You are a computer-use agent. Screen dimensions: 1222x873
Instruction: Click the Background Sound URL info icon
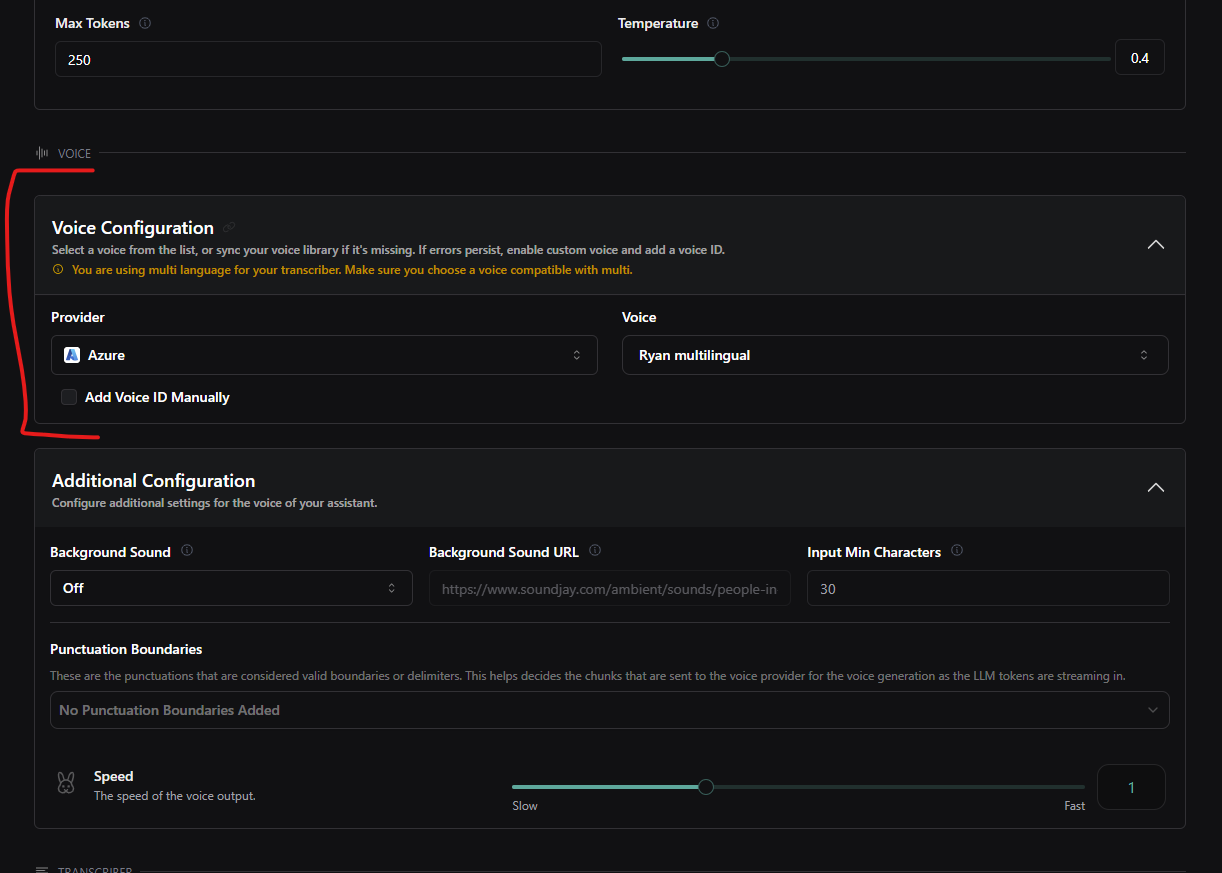click(x=595, y=551)
